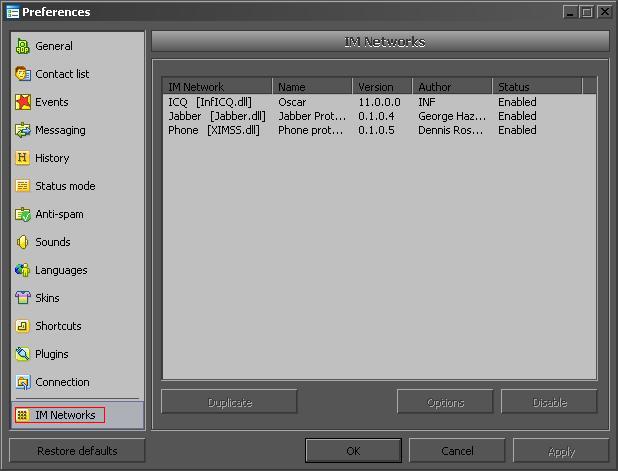This screenshot has height=471, width=618.
Task: Click the Disable button
Action: point(549,402)
